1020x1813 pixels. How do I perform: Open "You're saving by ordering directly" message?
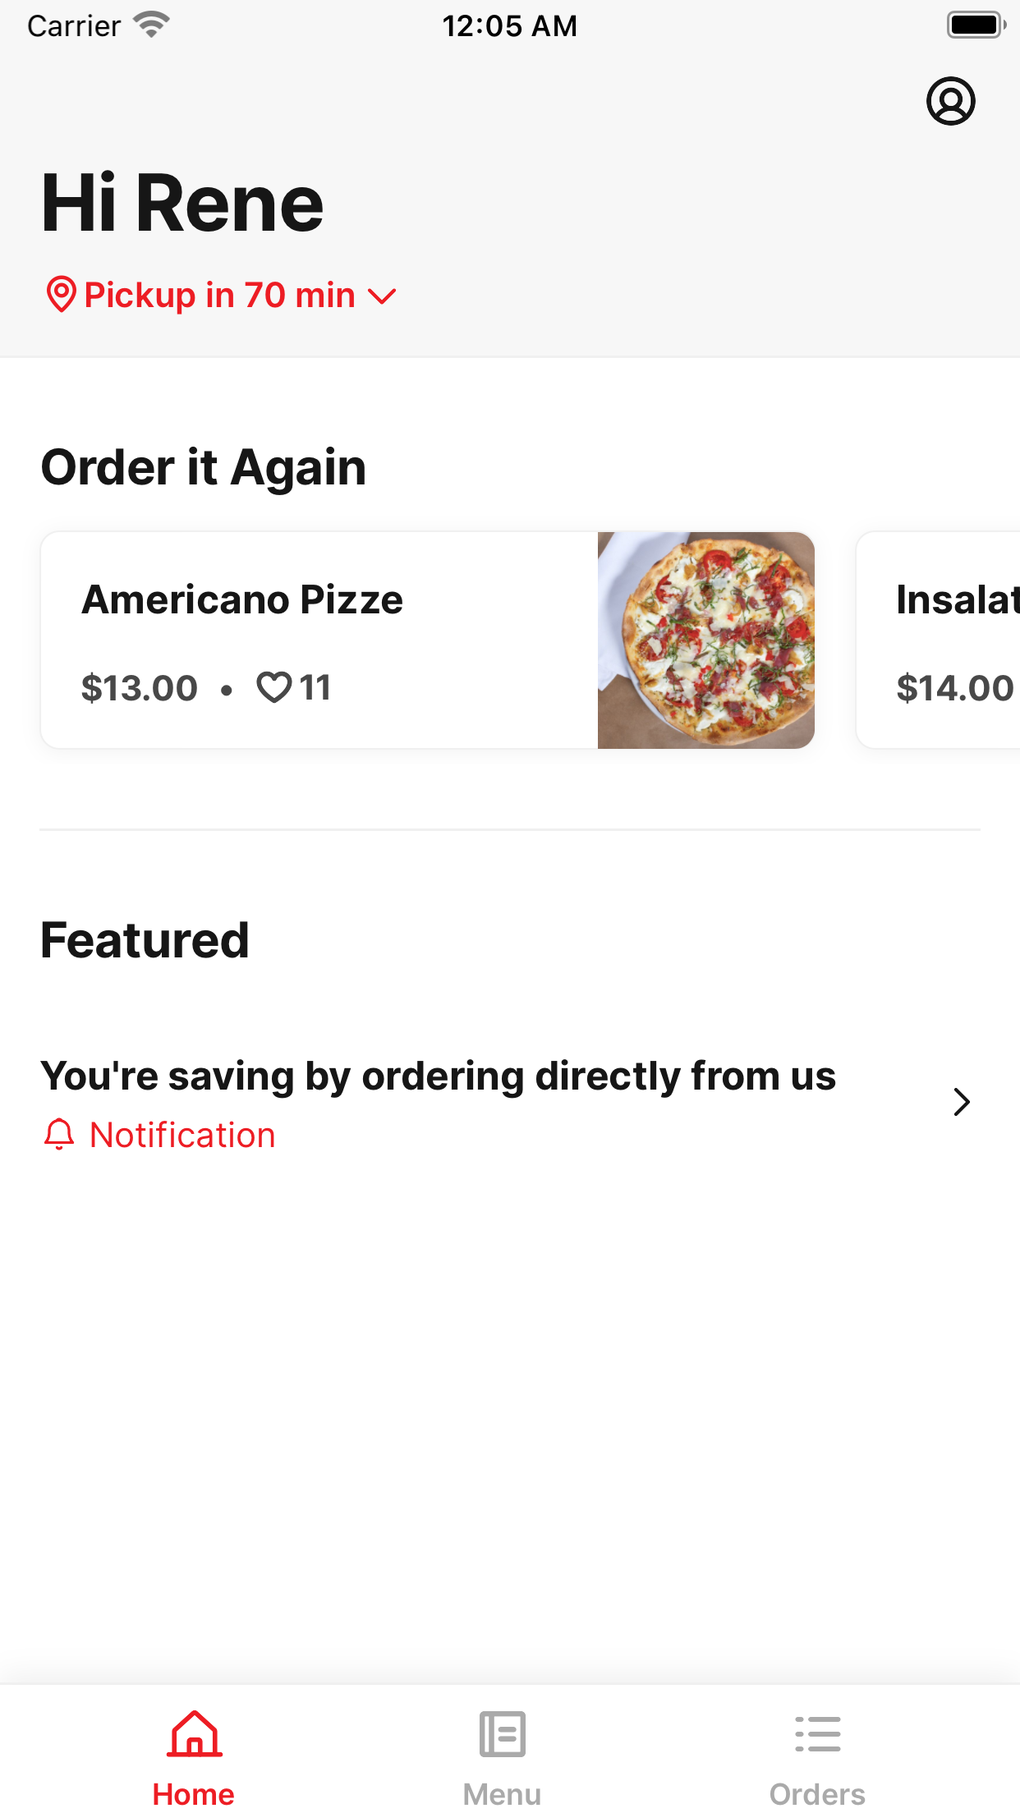coord(438,1076)
